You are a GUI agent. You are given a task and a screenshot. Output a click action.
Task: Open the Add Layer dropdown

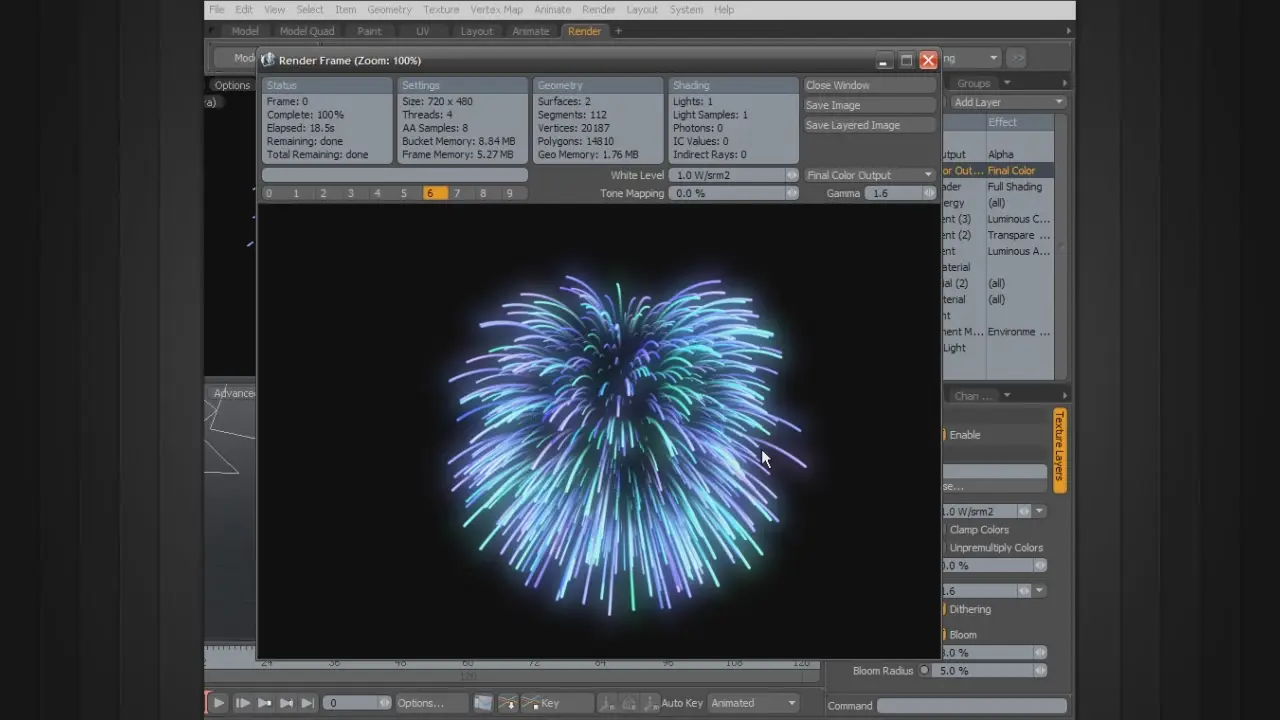[x=1007, y=102]
